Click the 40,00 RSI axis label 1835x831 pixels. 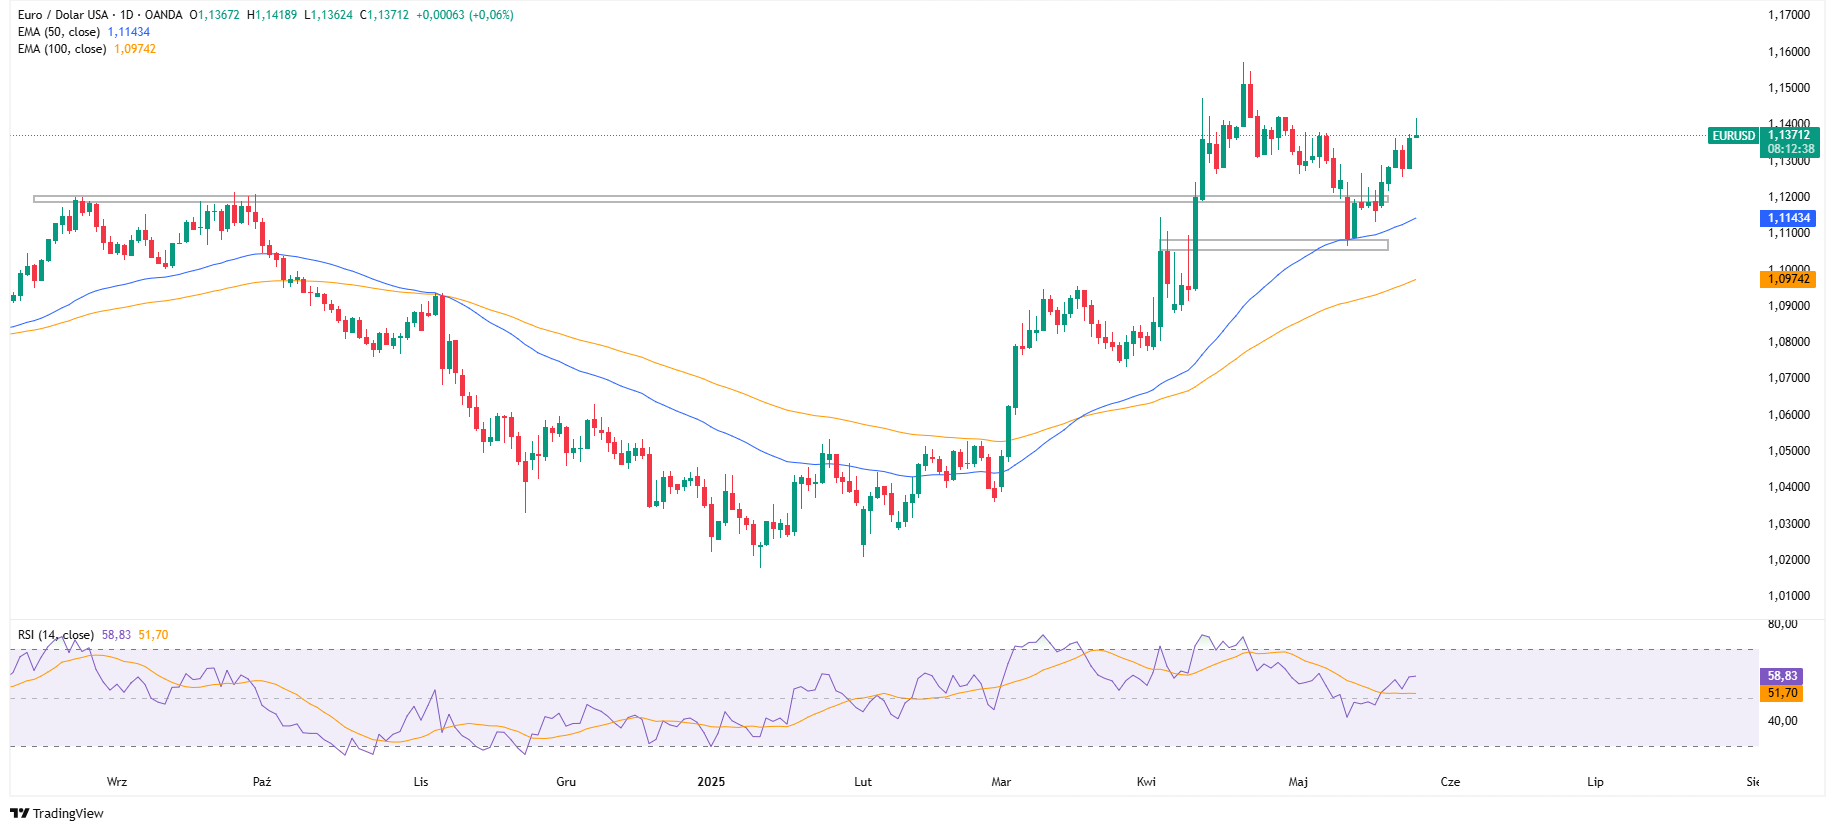(1783, 721)
